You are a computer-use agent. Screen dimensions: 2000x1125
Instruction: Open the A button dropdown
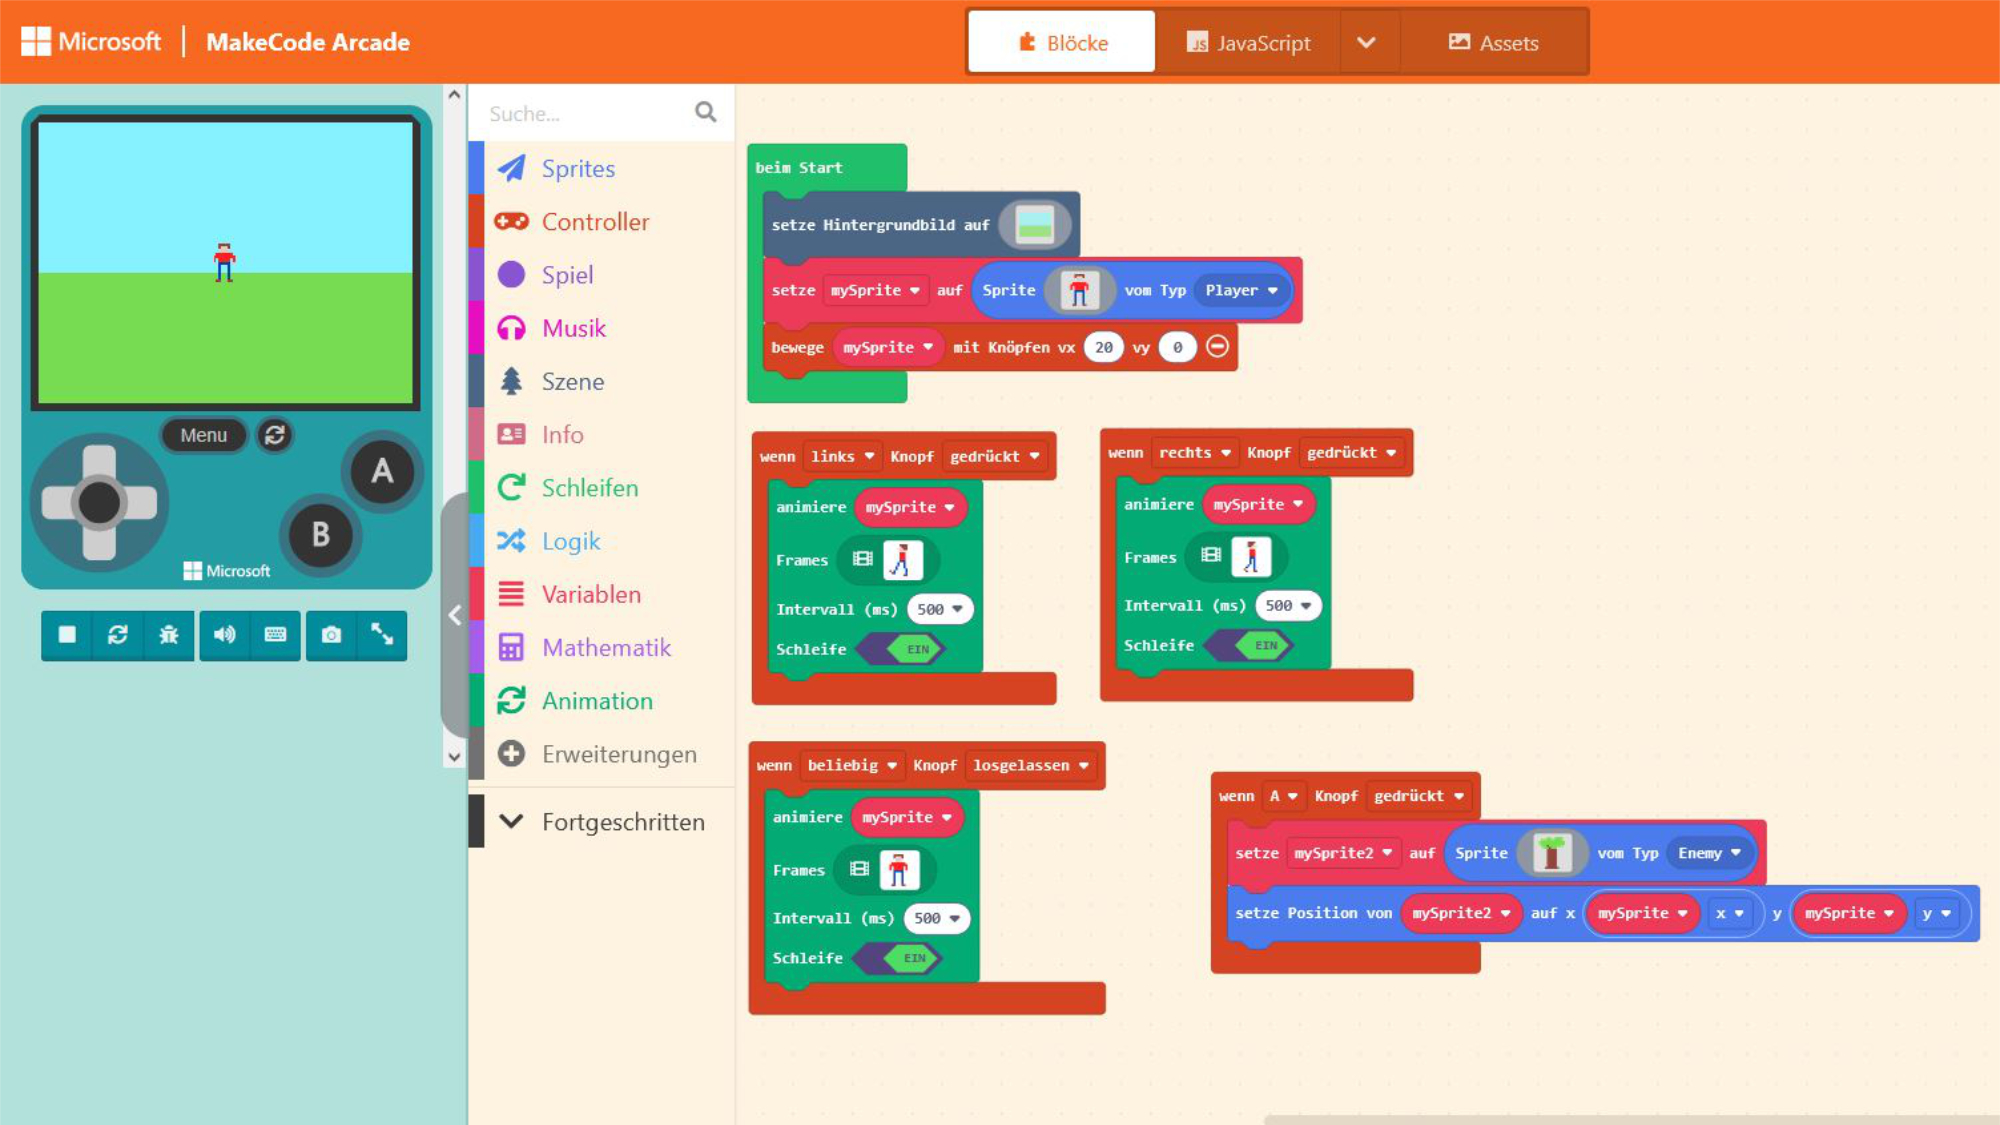[x=1283, y=796]
